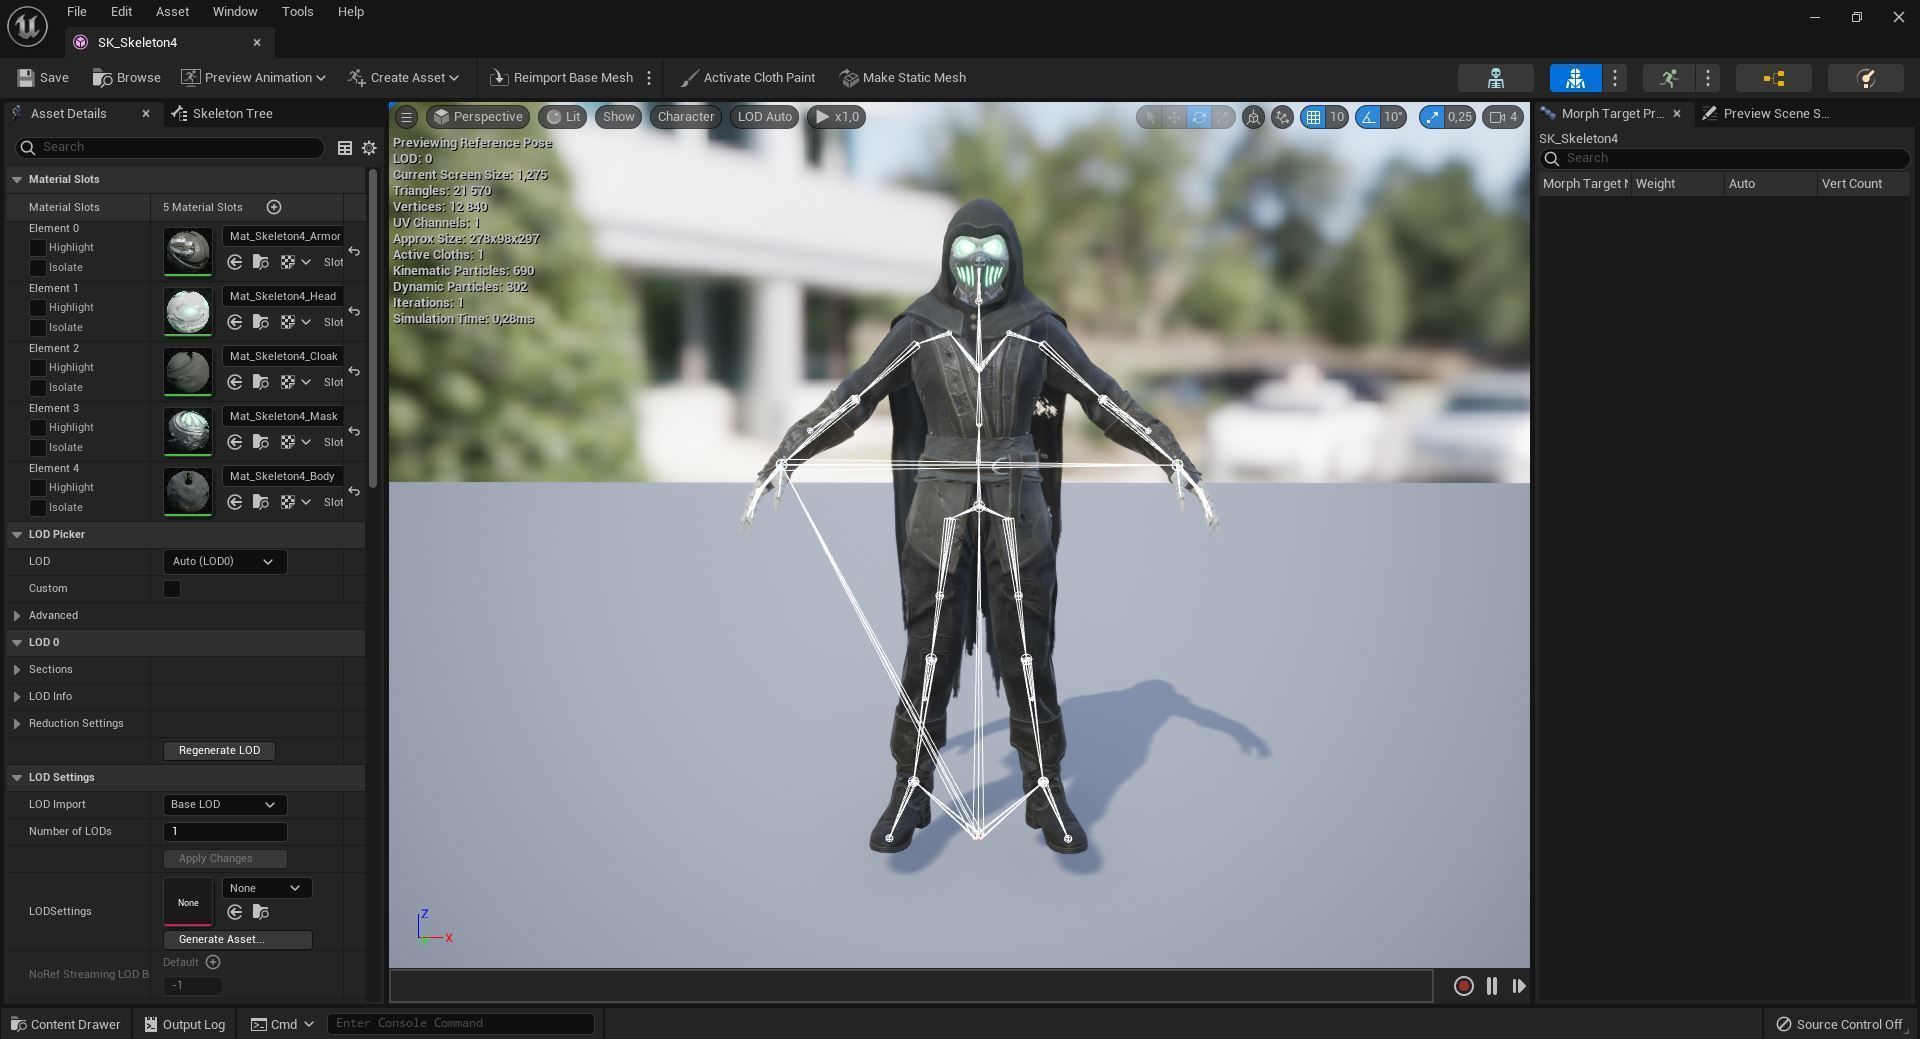Check the Custom LOD checkbox

[172, 589]
